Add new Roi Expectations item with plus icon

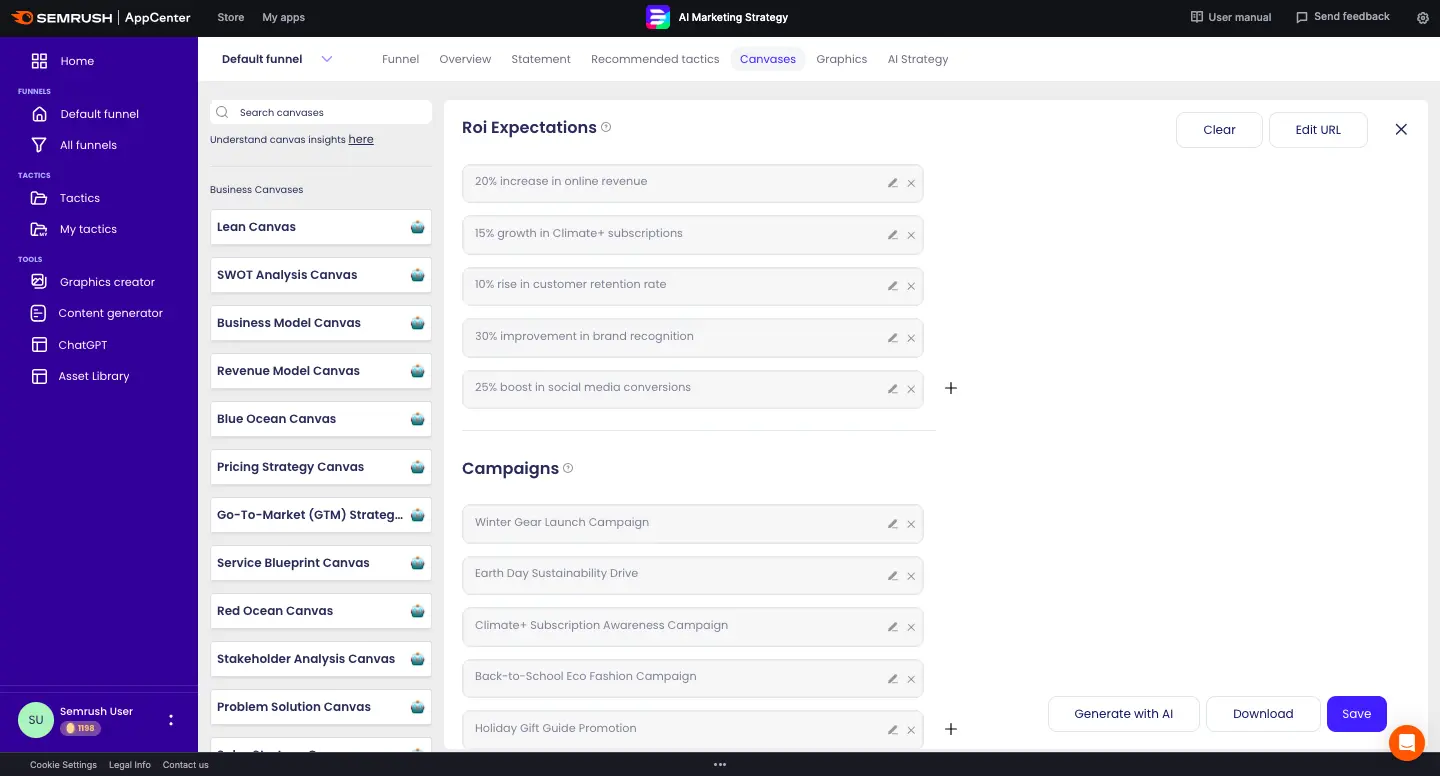pyautogui.click(x=951, y=388)
